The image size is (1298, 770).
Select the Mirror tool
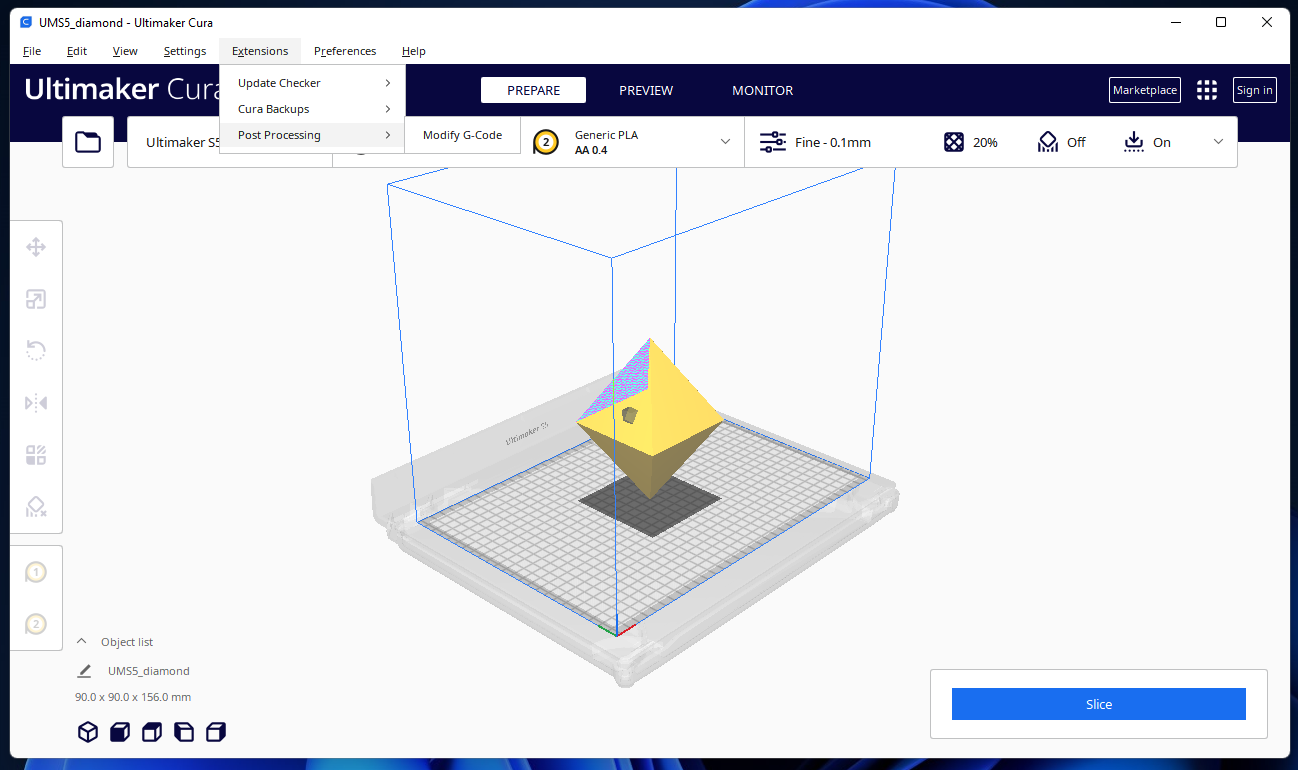click(x=36, y=403)
